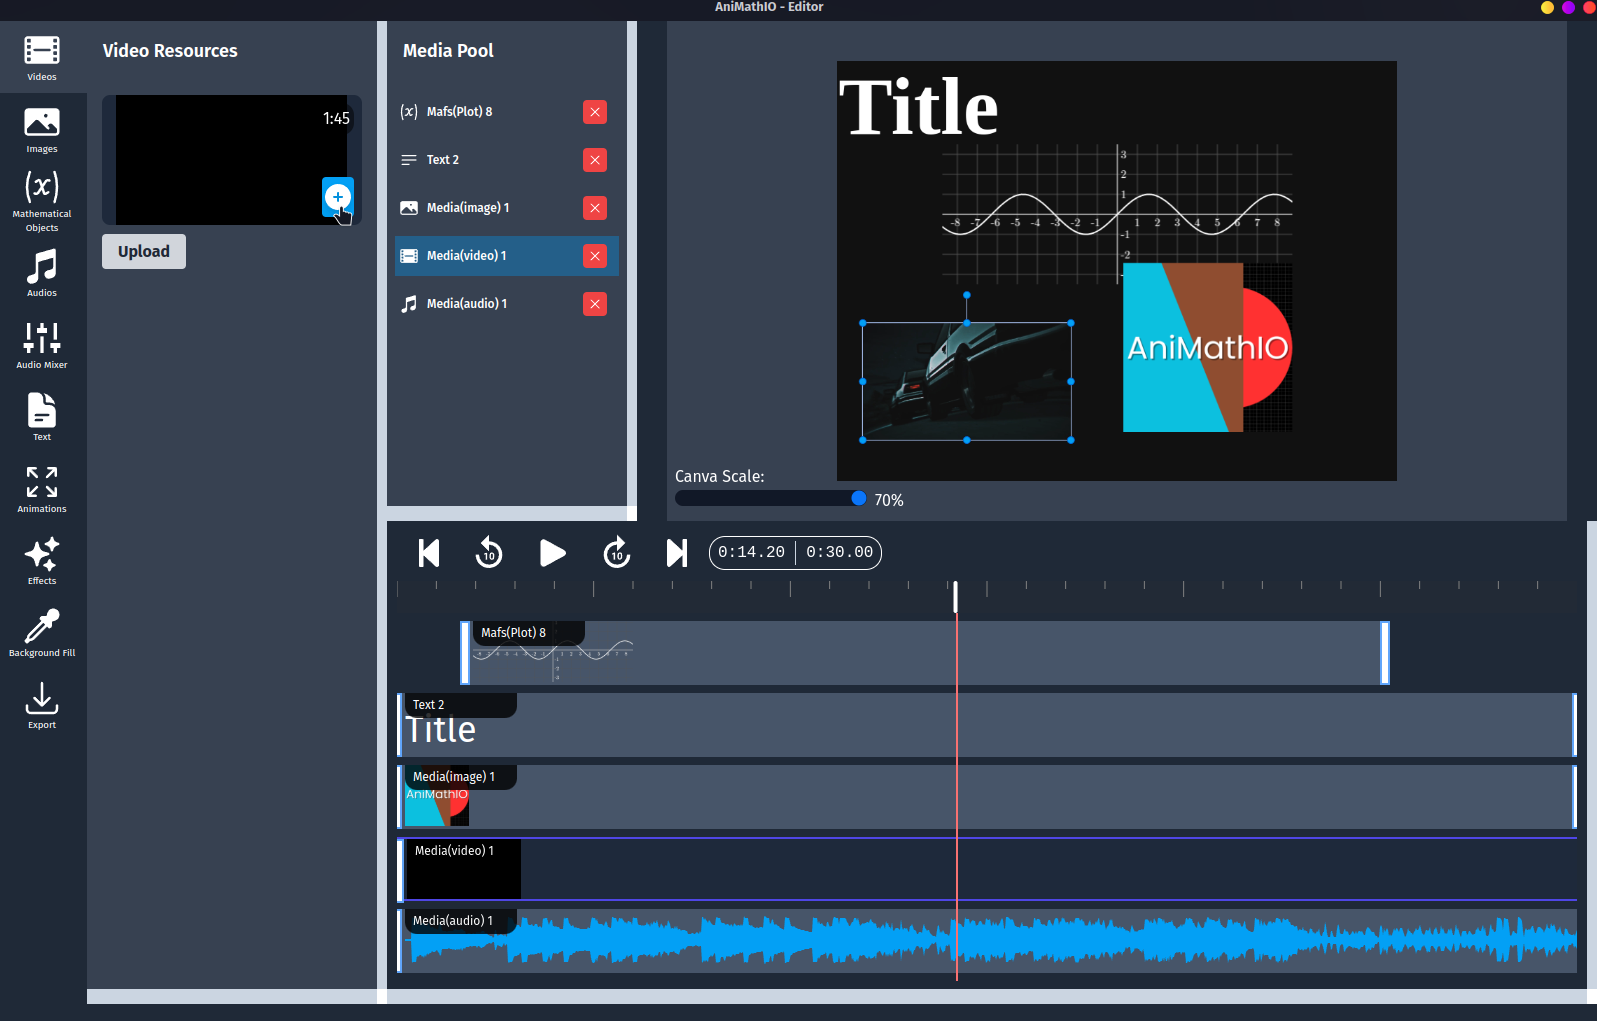The width and height of the screenshot is (1597, 1021).
Task: Open the Background Fill tool
Action: [x=42, y=633]
